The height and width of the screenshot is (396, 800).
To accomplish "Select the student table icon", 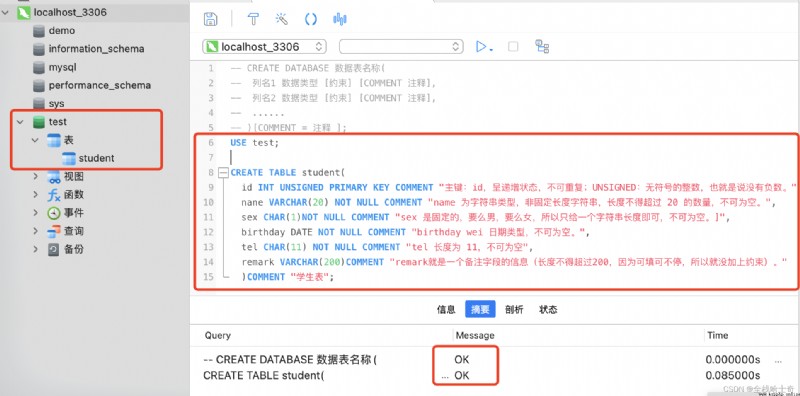I will tap(69, 158).
